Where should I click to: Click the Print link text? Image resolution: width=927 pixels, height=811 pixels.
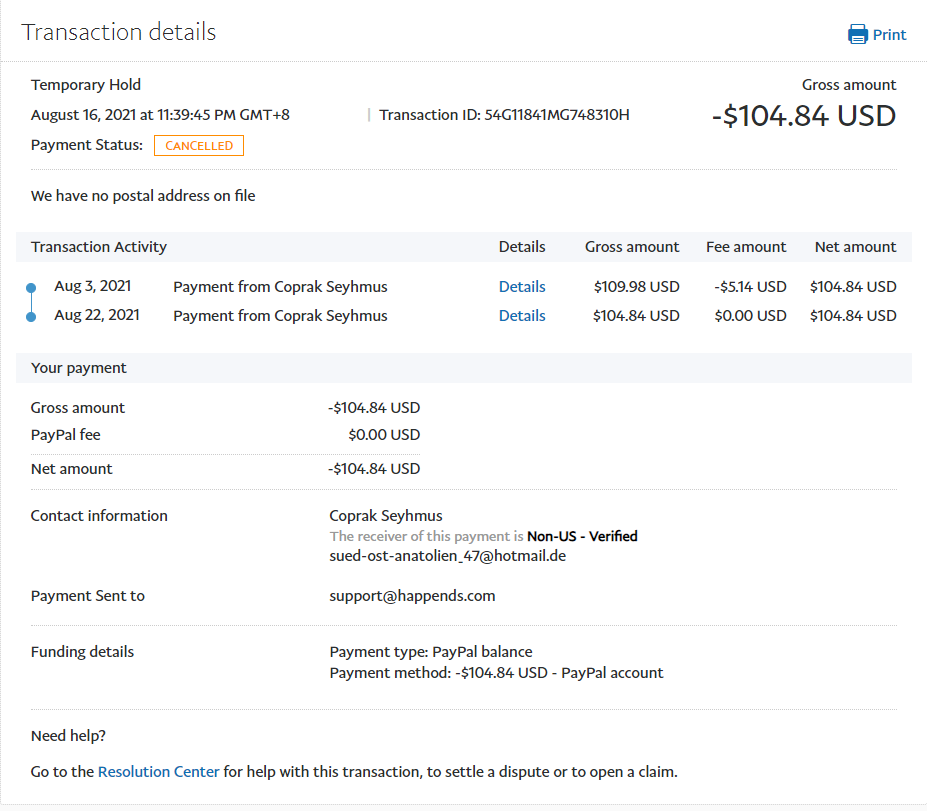[x=889, y=35]
